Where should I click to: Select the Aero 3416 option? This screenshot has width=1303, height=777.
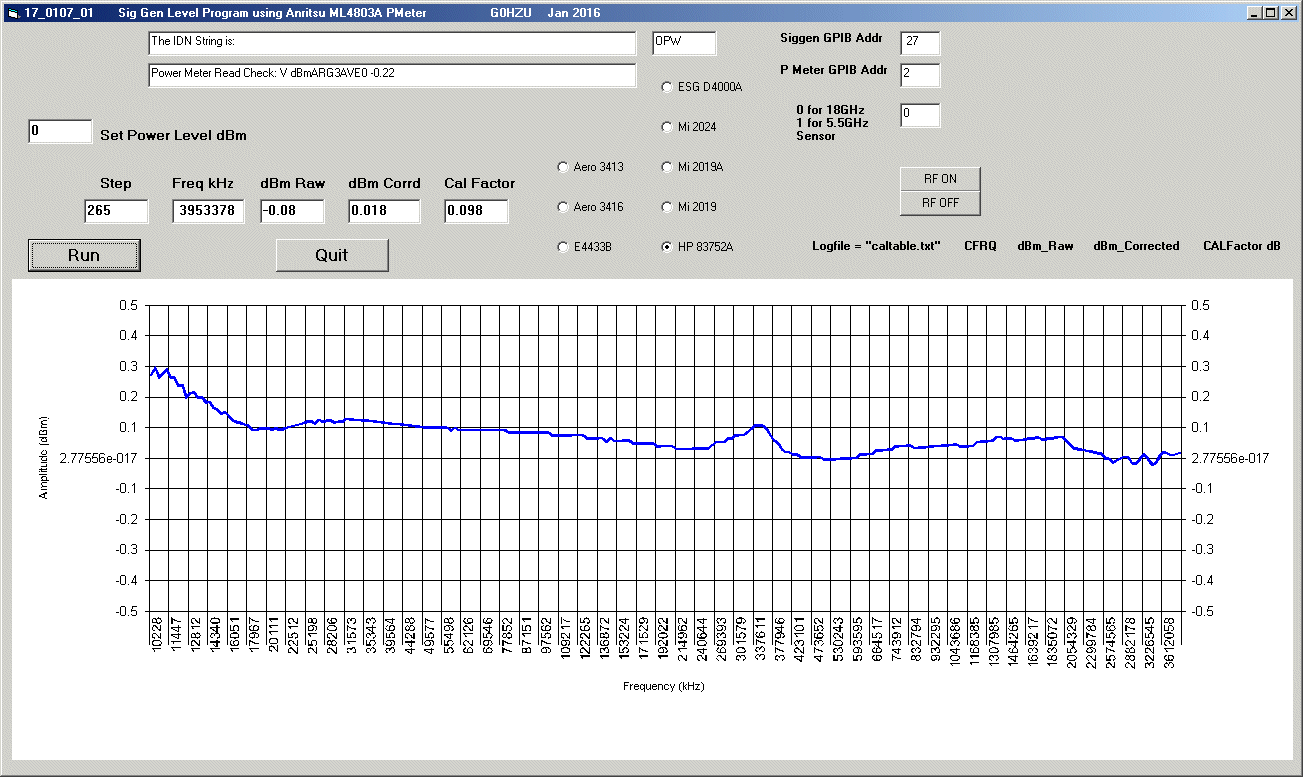click(x=563, y=207)
